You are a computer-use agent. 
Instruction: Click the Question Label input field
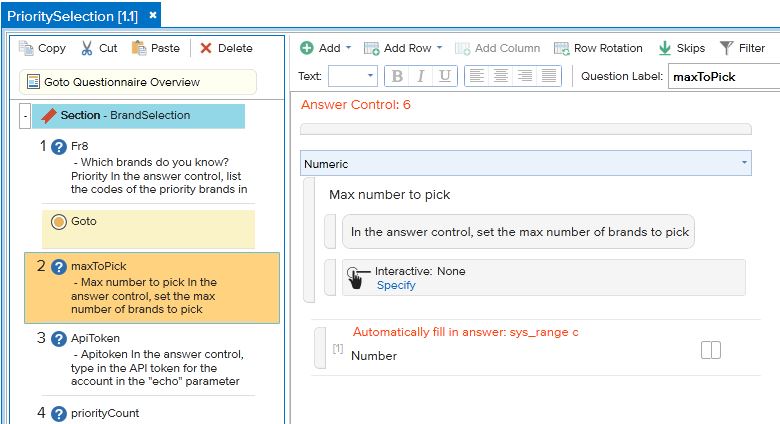click(x=724, y=77)
